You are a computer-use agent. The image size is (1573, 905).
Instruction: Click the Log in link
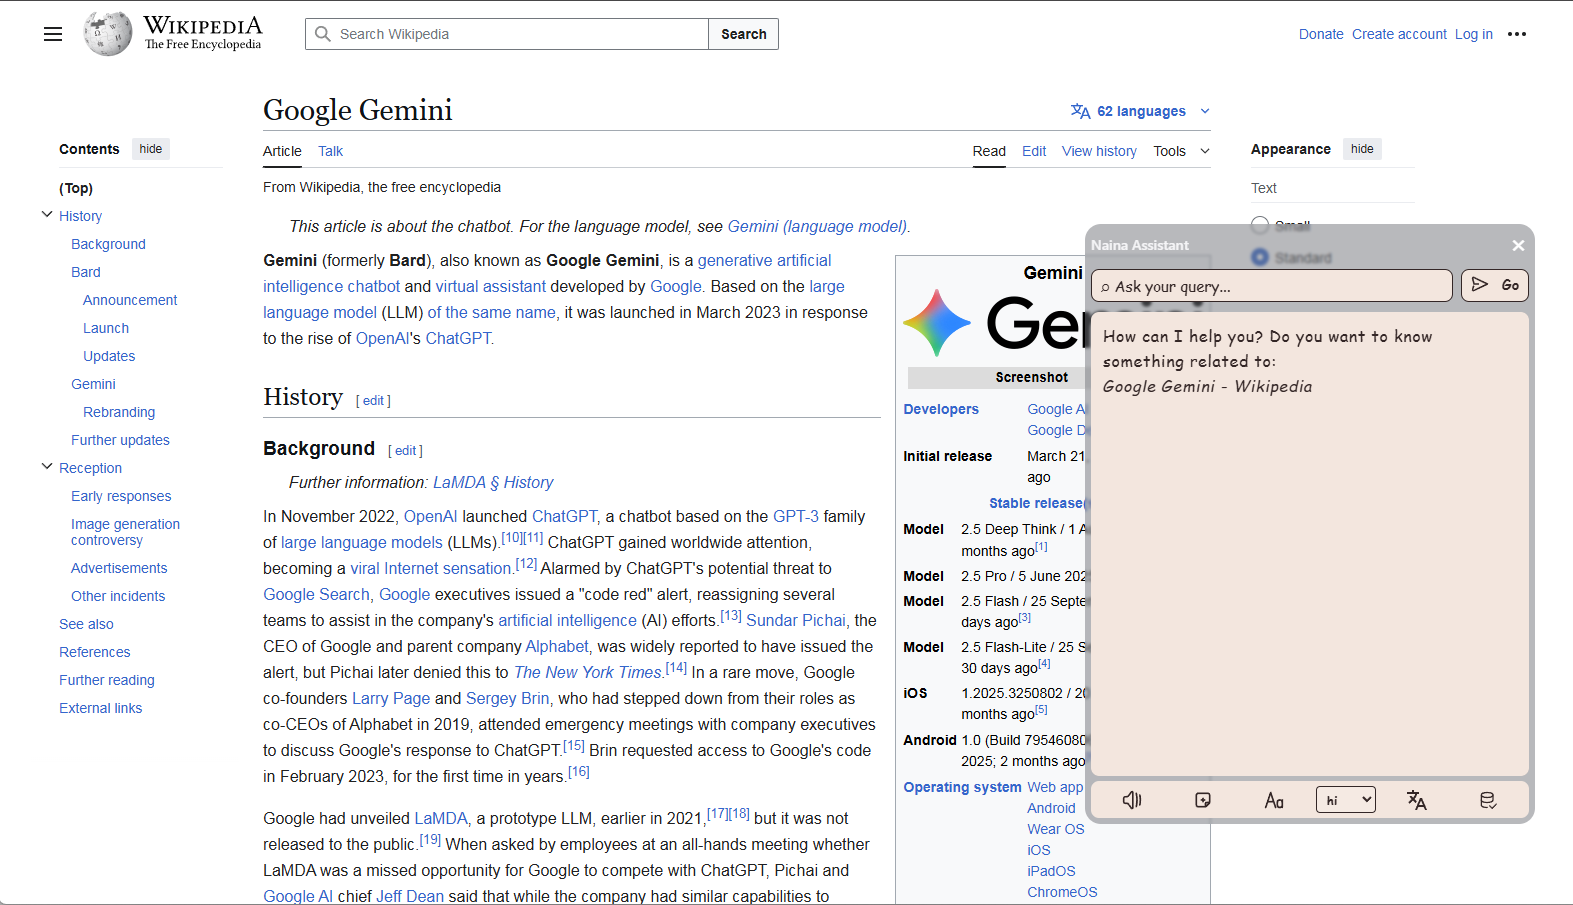1474,34
